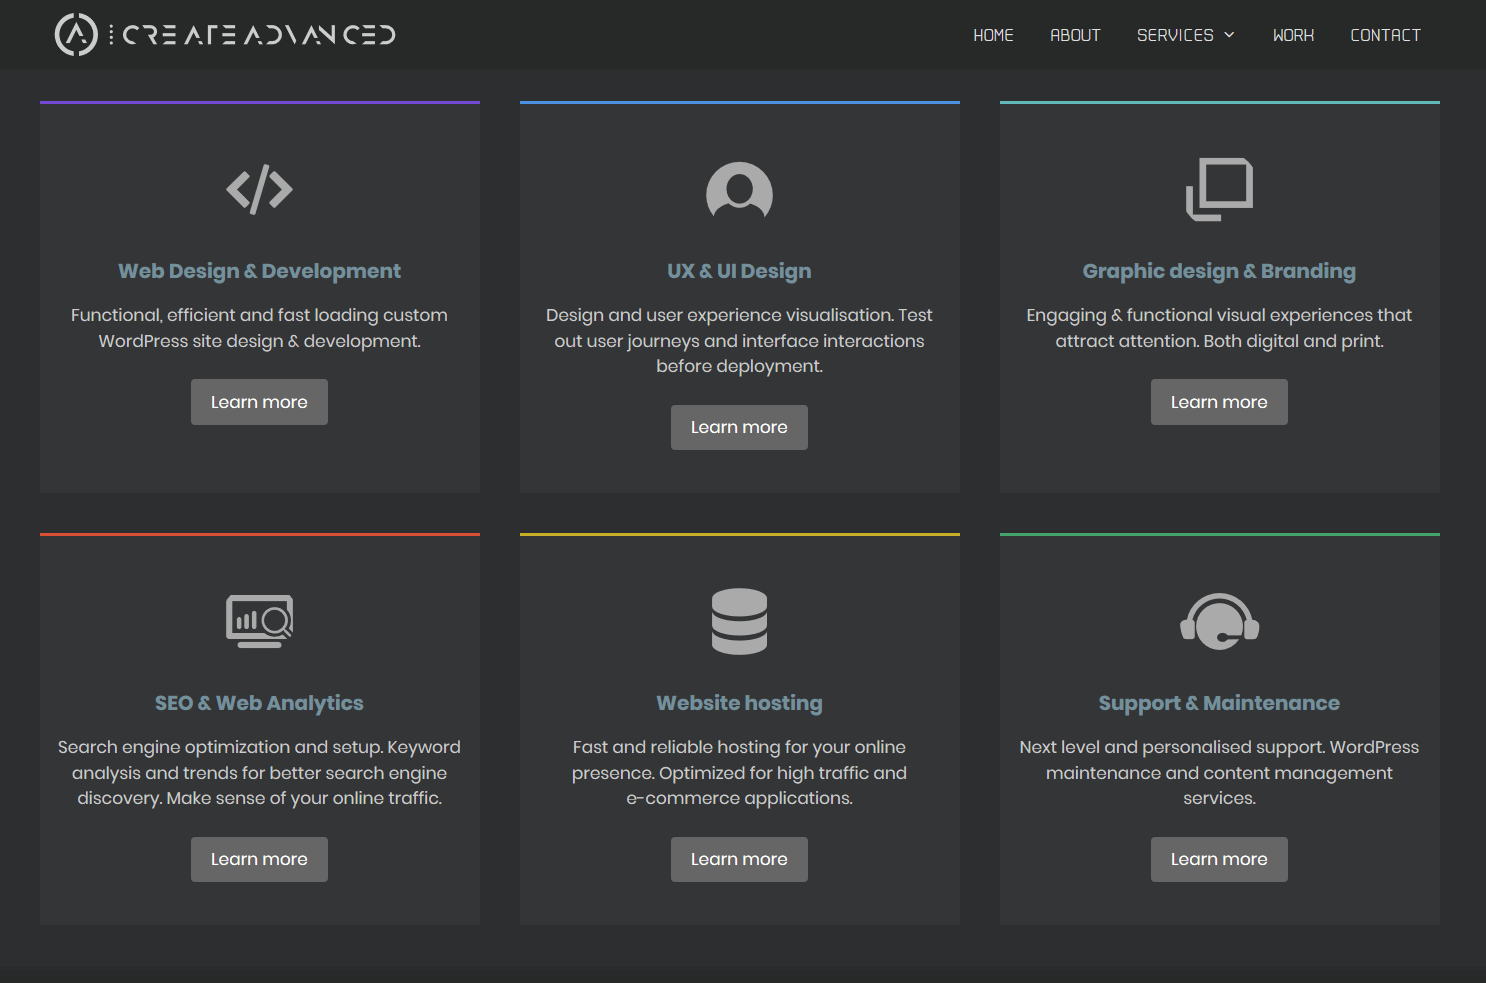Click the SEO analytics monitor icon

click(x=259, y=621)
